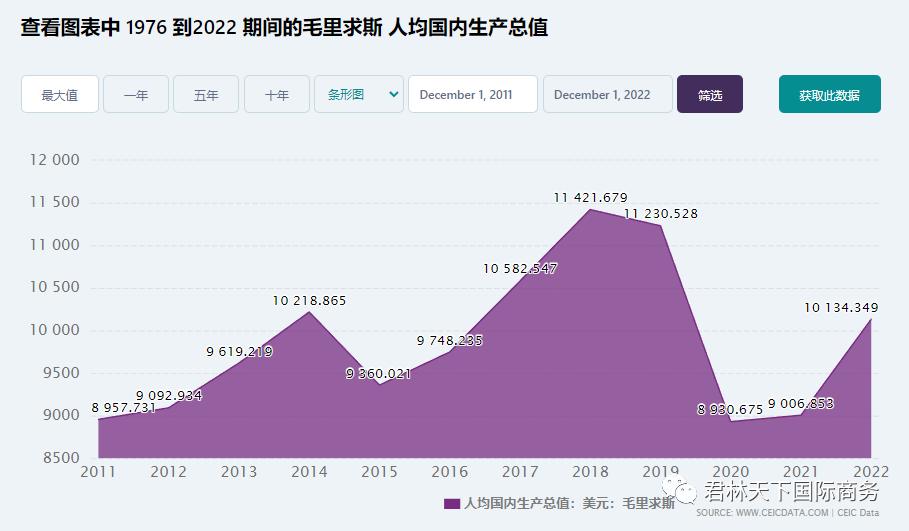Click the purple legend color square
909x531 pixels.
tap(452, 503)
